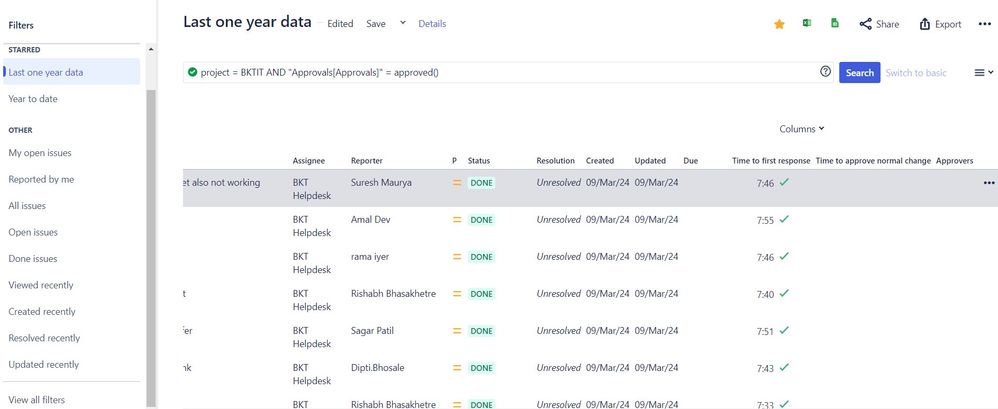The height and width of the screenshot is (409, 998).
Task: Click the blue Search button
Action: pyautogui.click(x=859, y=73)
